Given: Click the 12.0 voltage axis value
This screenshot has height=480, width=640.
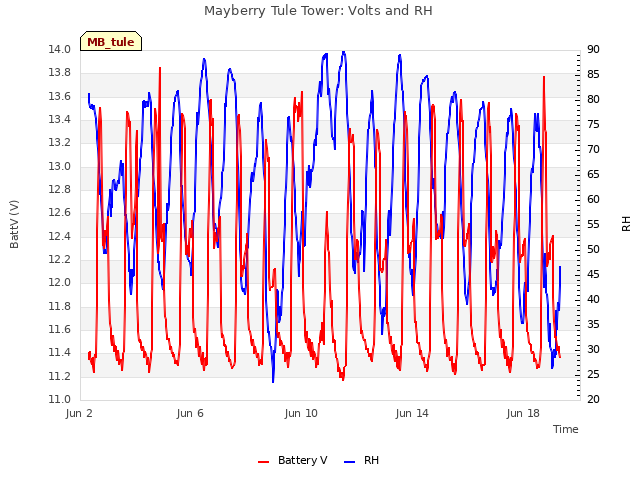Looking at the screenshot, I should [60, 283].
